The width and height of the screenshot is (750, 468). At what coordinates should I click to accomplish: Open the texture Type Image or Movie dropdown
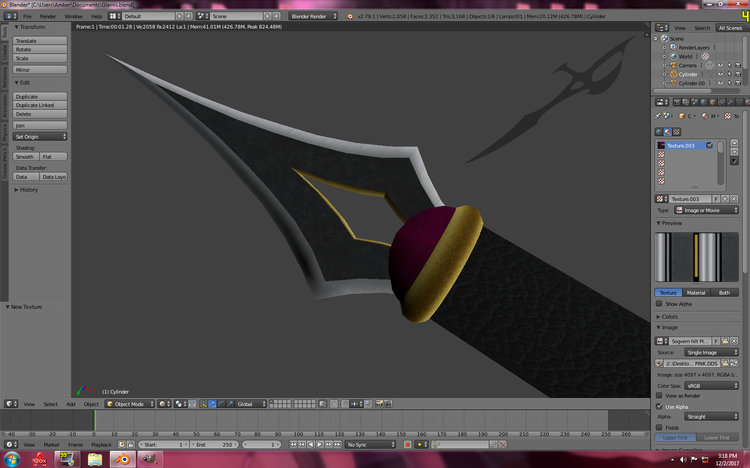click(706, 210)
